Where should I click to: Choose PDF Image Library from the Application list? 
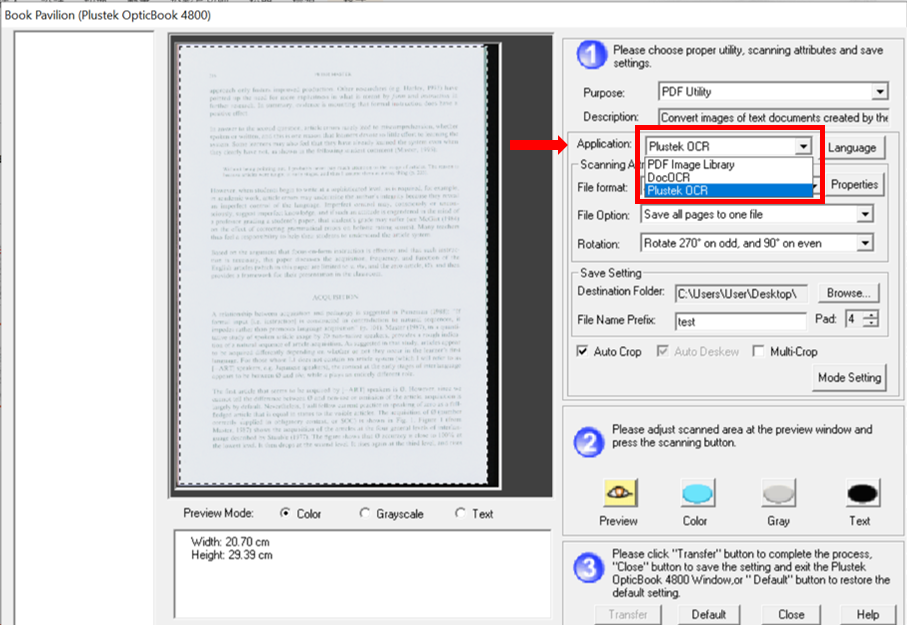691,165
